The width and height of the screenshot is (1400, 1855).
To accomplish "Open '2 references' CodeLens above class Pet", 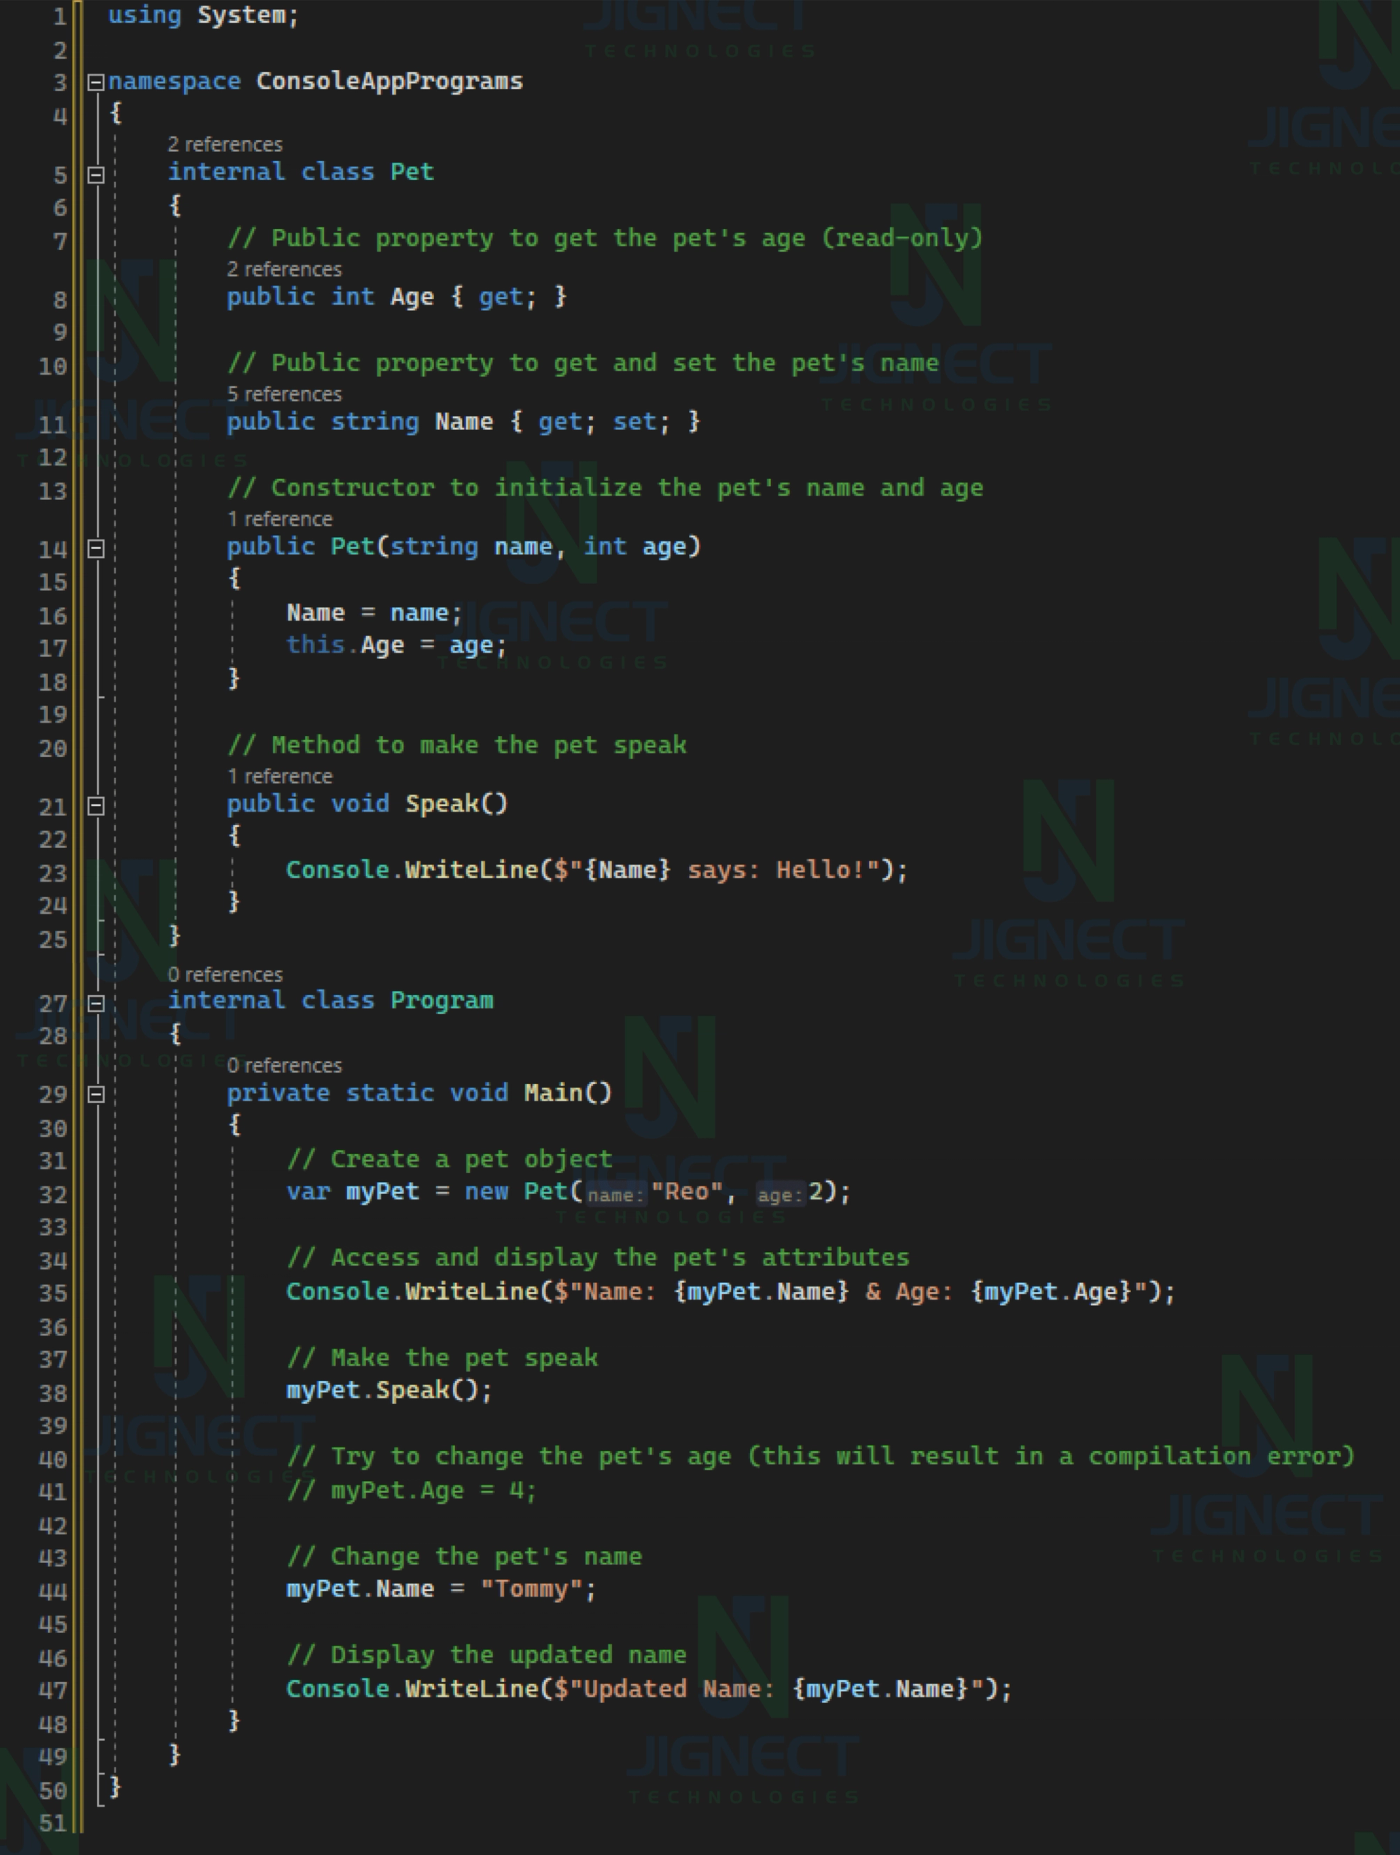I will tap(225, 145).
